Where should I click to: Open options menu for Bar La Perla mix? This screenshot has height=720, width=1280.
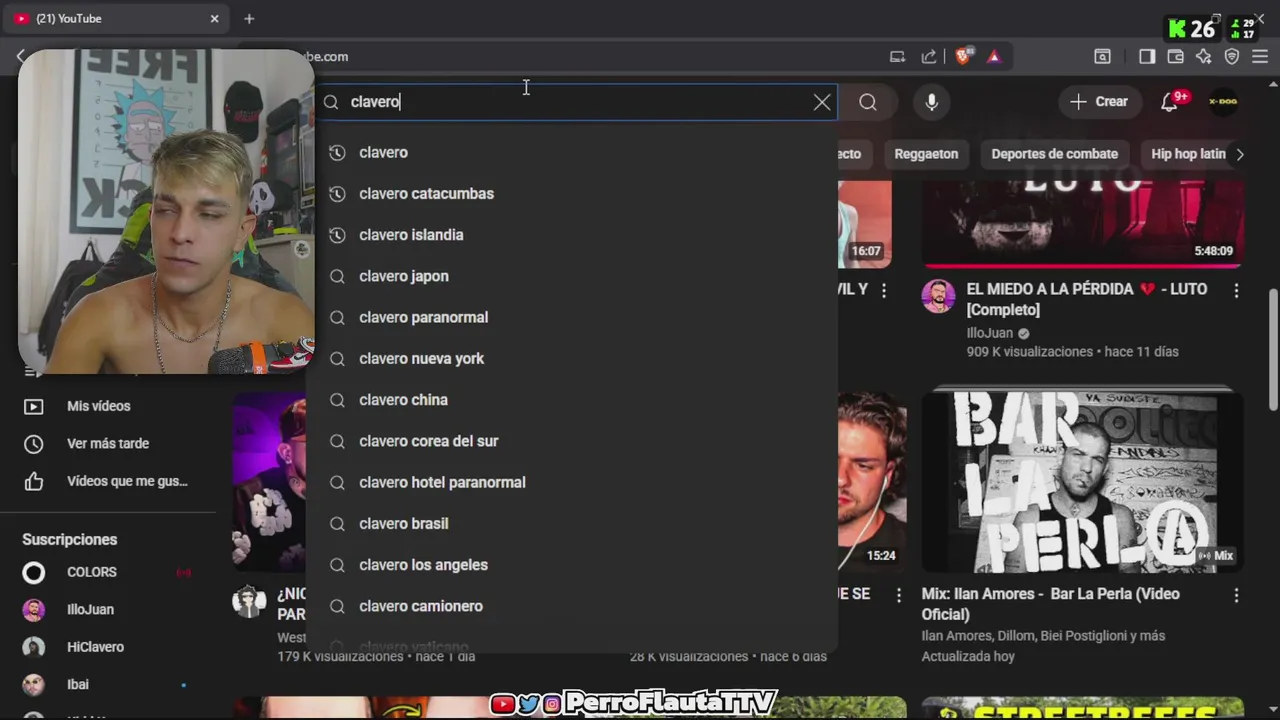pyautogui.click(x=1236, y=595)
